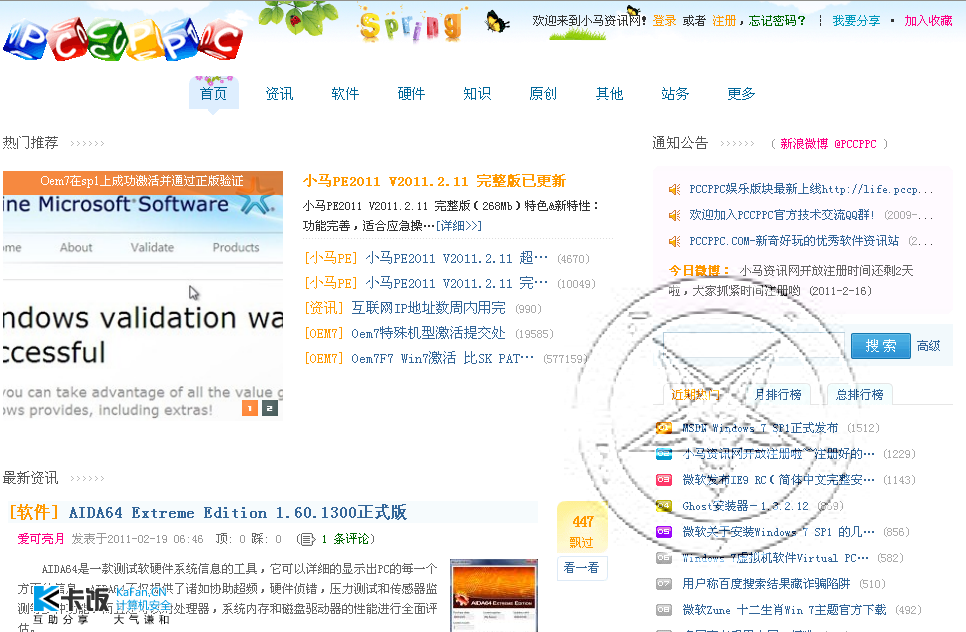Click the PCCPPC colorful cube logo

coord(123,39)
